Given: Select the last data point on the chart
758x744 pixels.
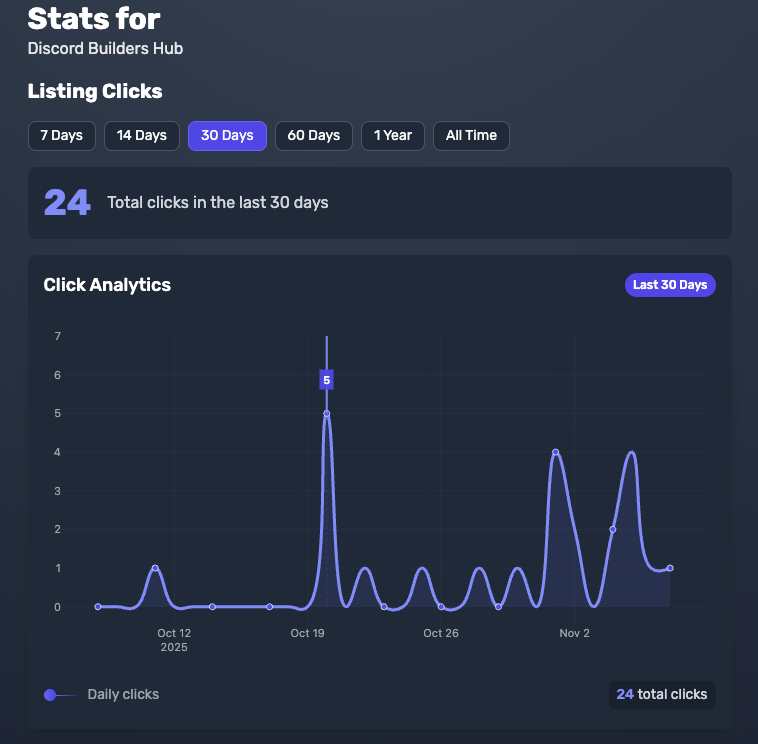Looking at the screenshot, I should (669, 568).
